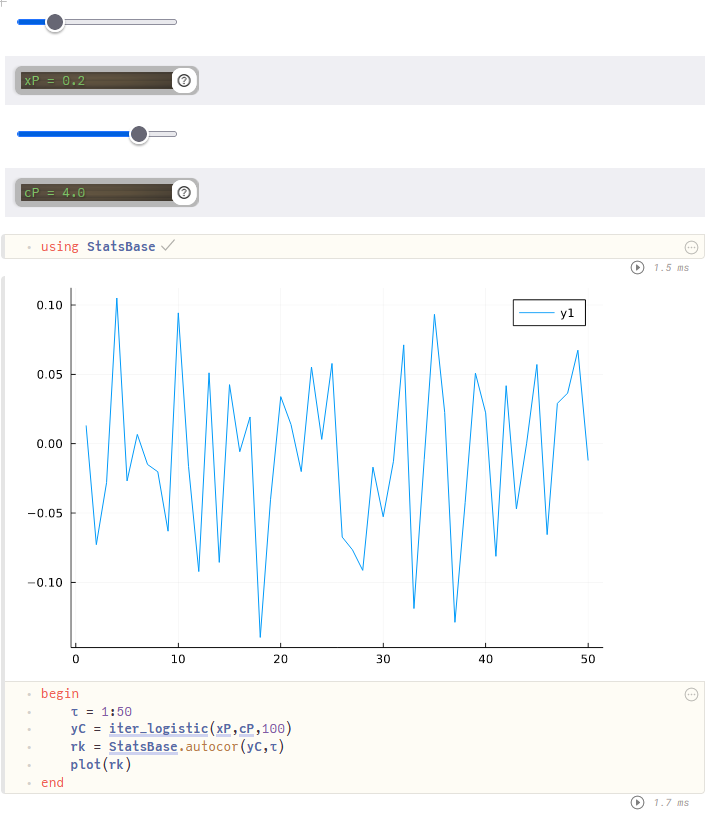Click the autocor function name in code
The width and height of the screenshot is (711, 816).
[212, 746]
